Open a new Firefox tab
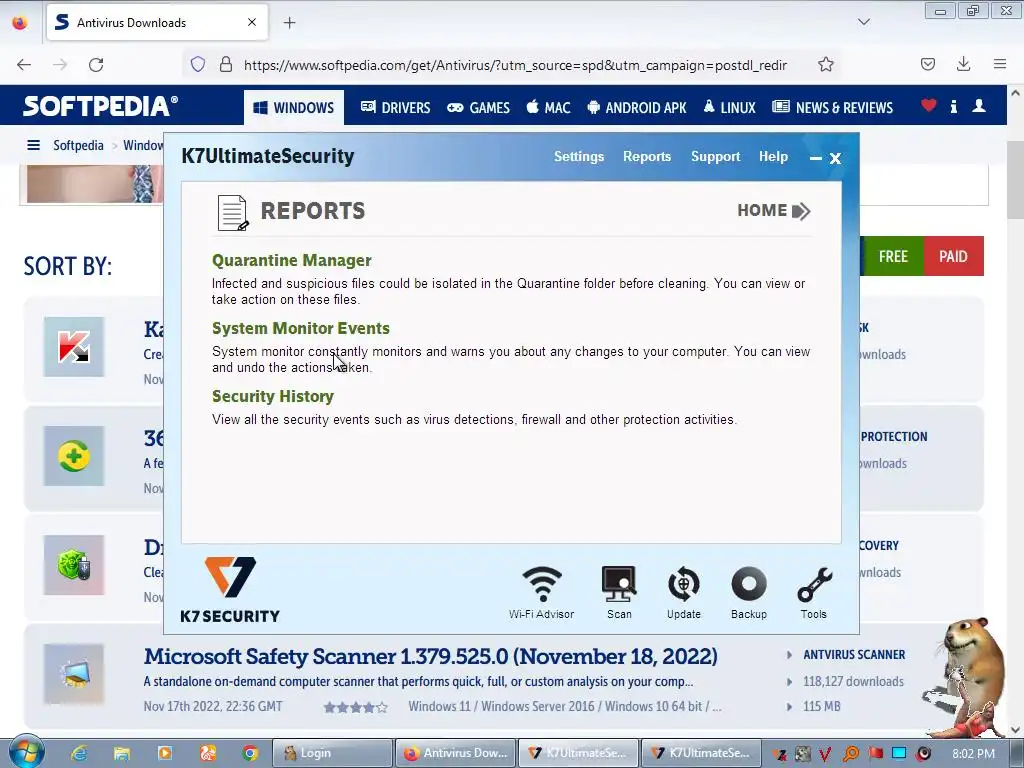 (289, 23)
